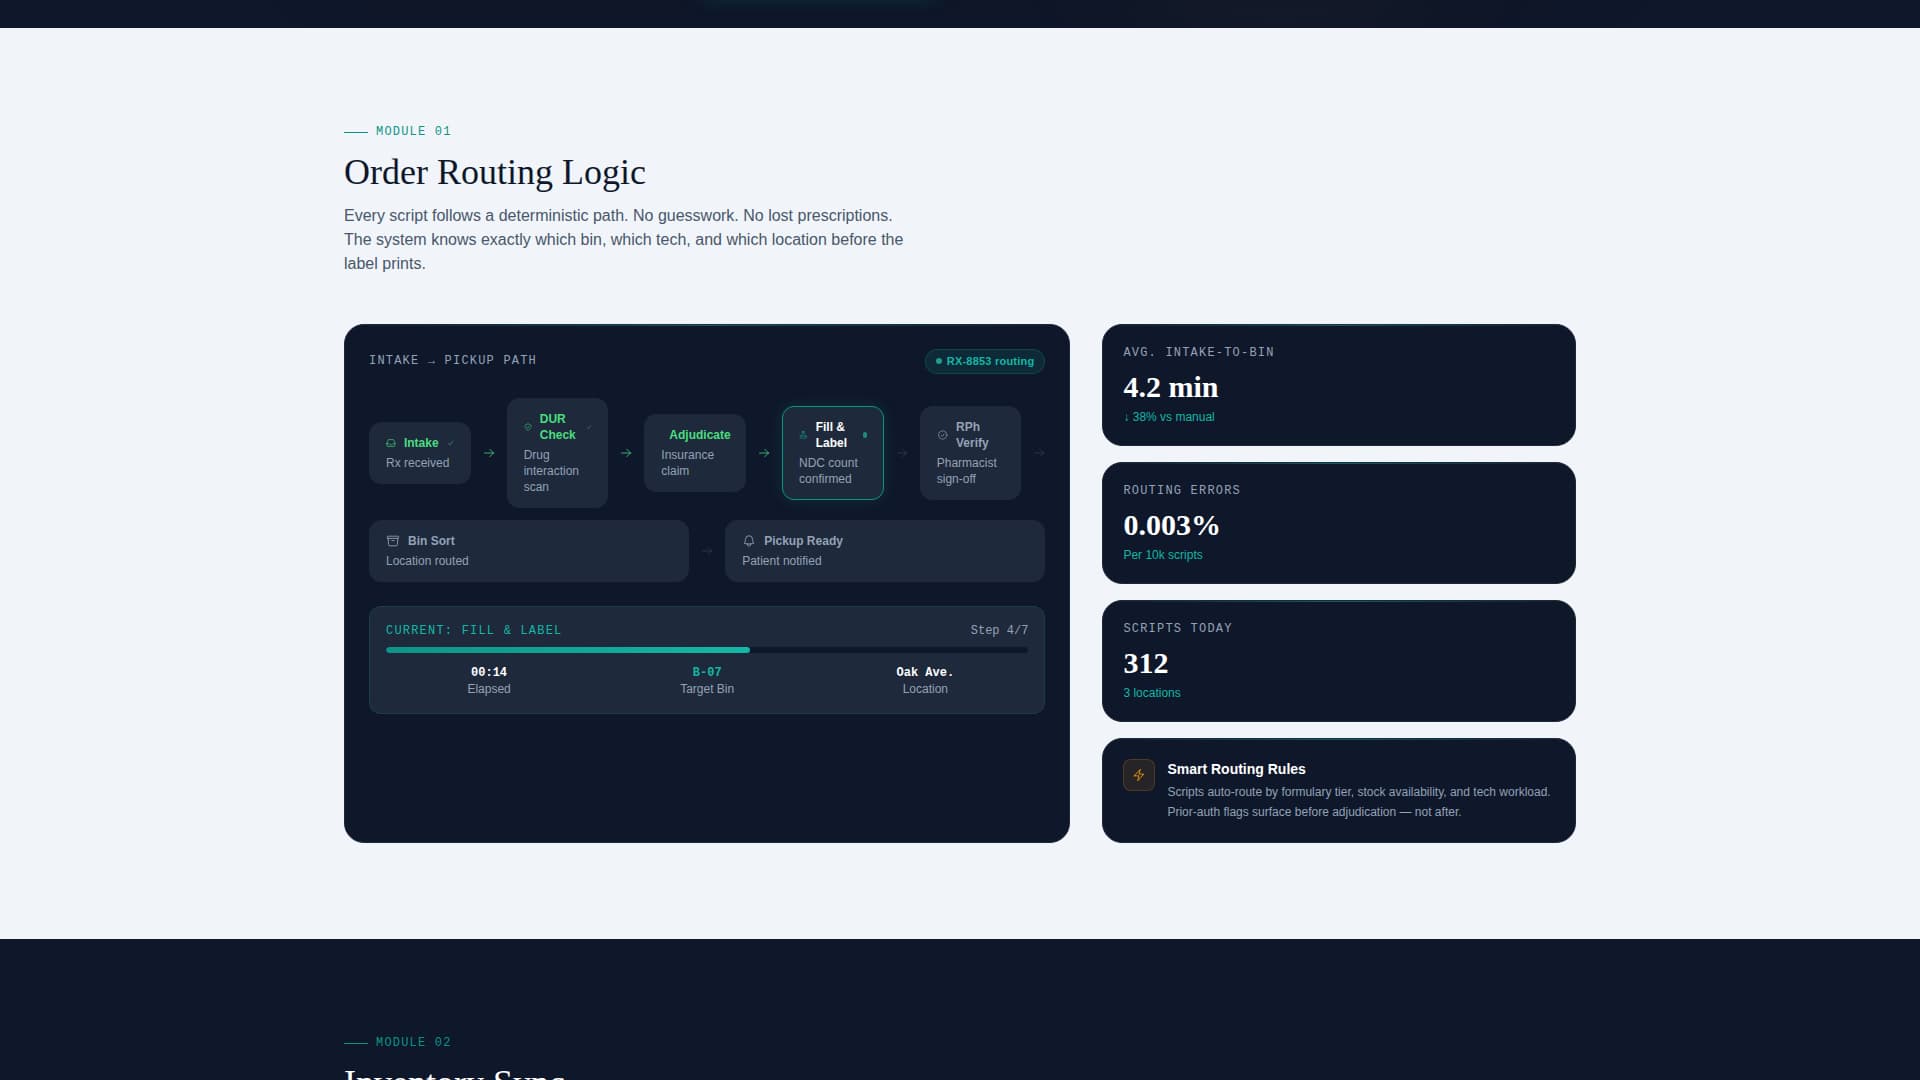1920x1080 pixels.
Task: Select the Adjudicate step card
Action: [x=695, y=453]
